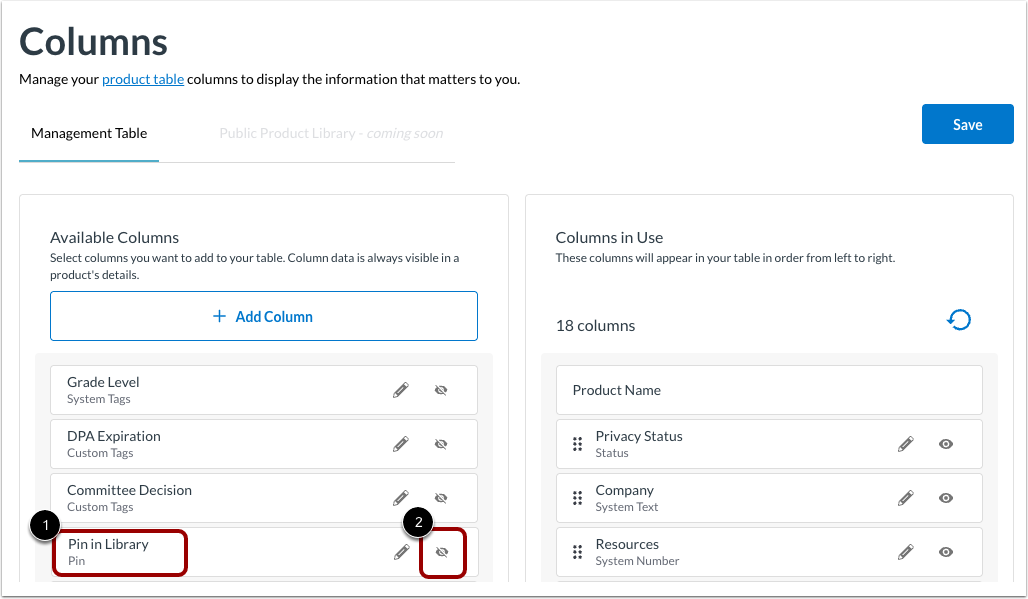The height and width of the screenshot is (599, 1028).
Task: Edit the Committee Decision column
Action: click(x=400, y=497)
